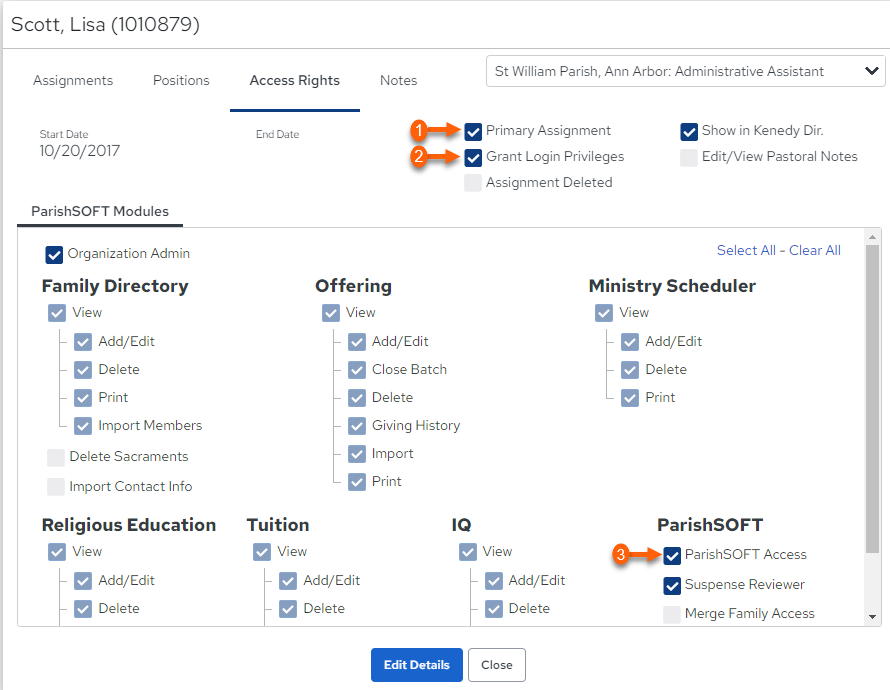890x690 pixels.
Task: Toggle the ParishSOFT Access checkbox
Action: pyautogui.click(x=672, y=556)
